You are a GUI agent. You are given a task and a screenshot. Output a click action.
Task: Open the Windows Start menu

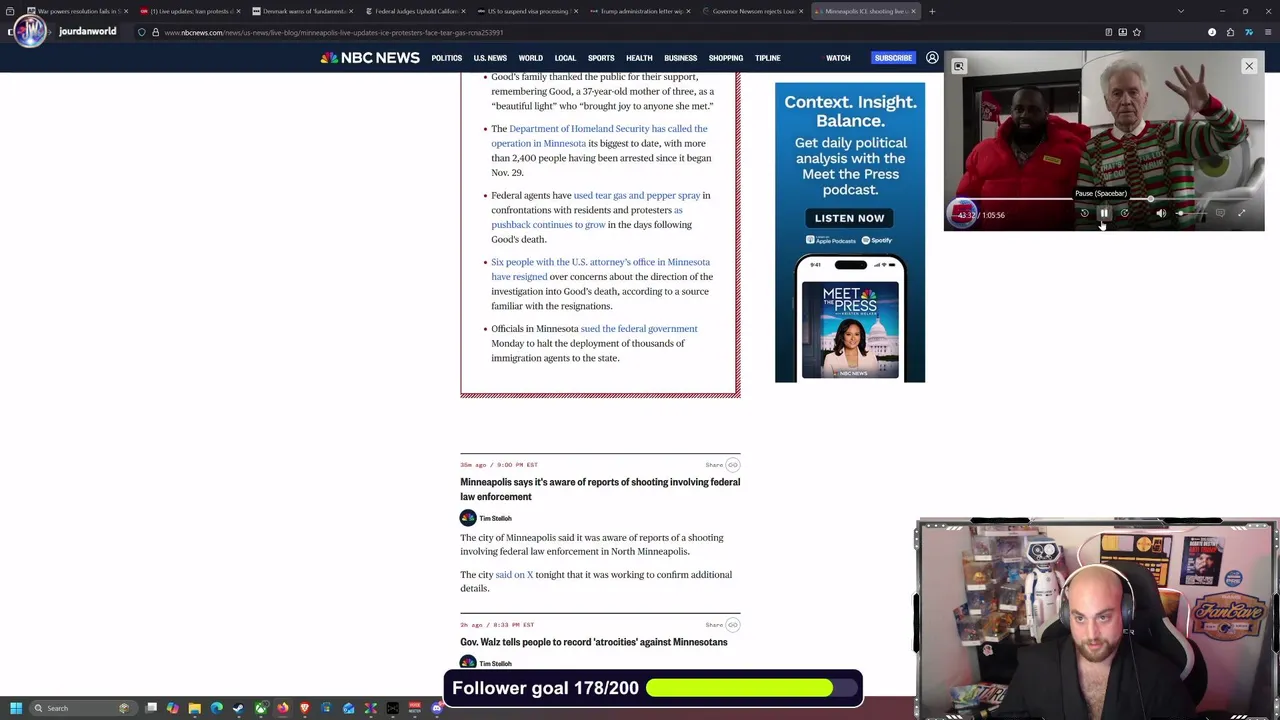pos(16,708)
